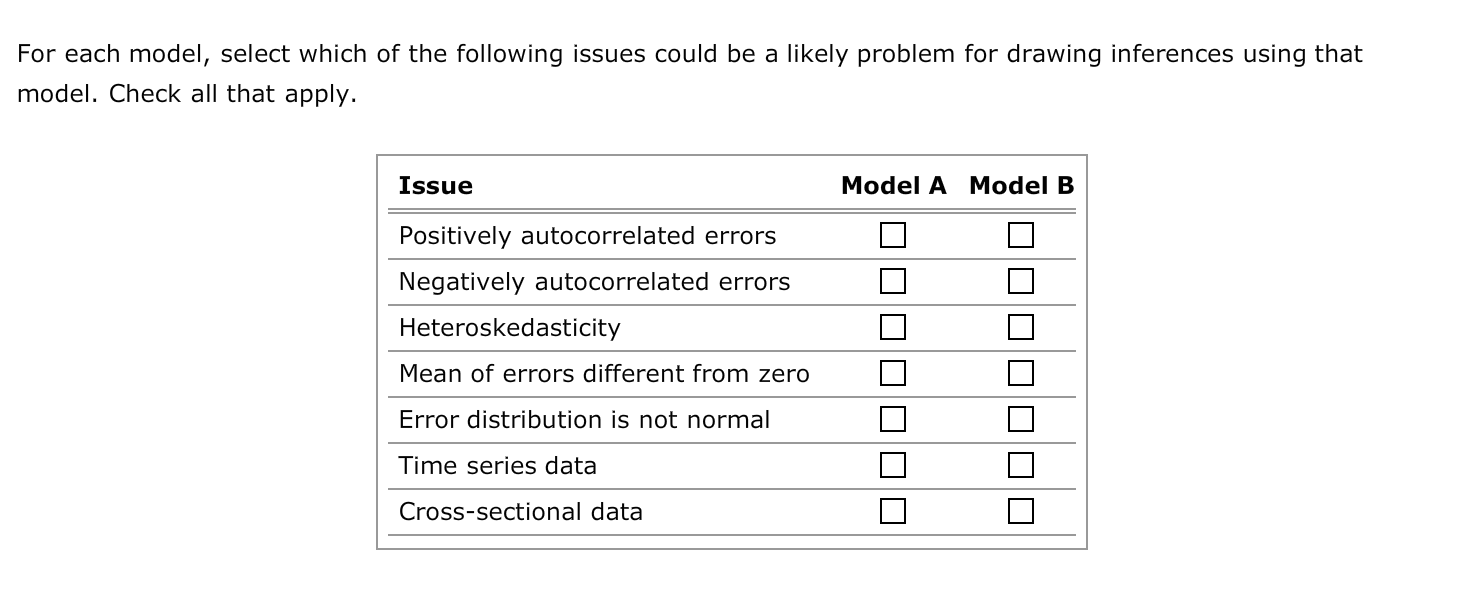This screenshot has width=1466, height=612.
Task: Select Error distribution is not normal for Model A
Action: point(893,419)
